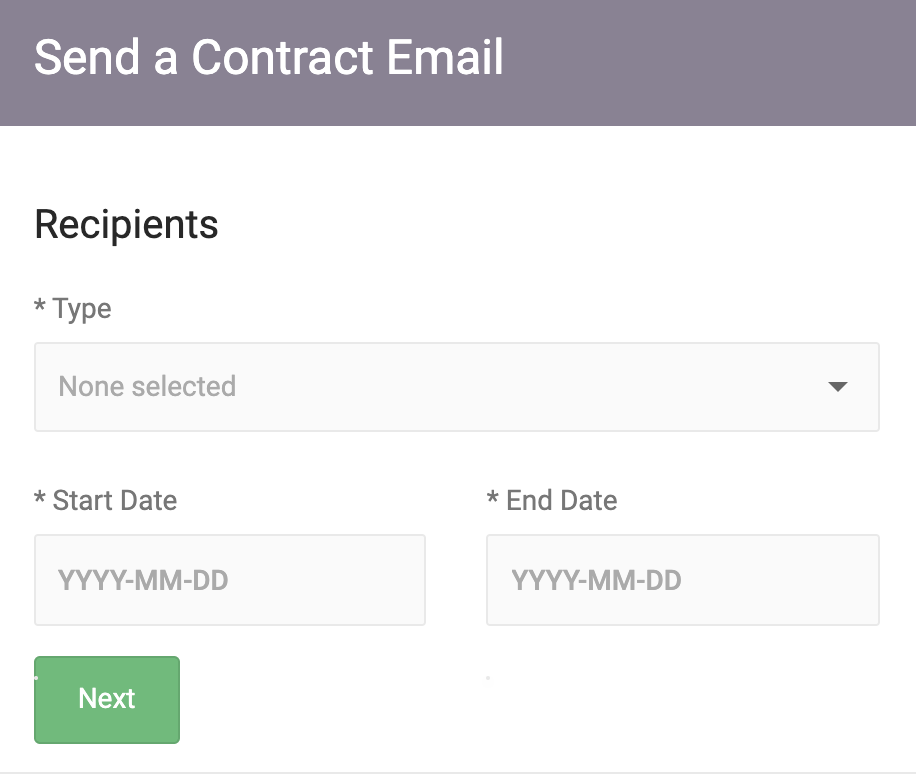916x776 pixels.
Task: Click the Recipients section heading
Action: pos(125,224)
